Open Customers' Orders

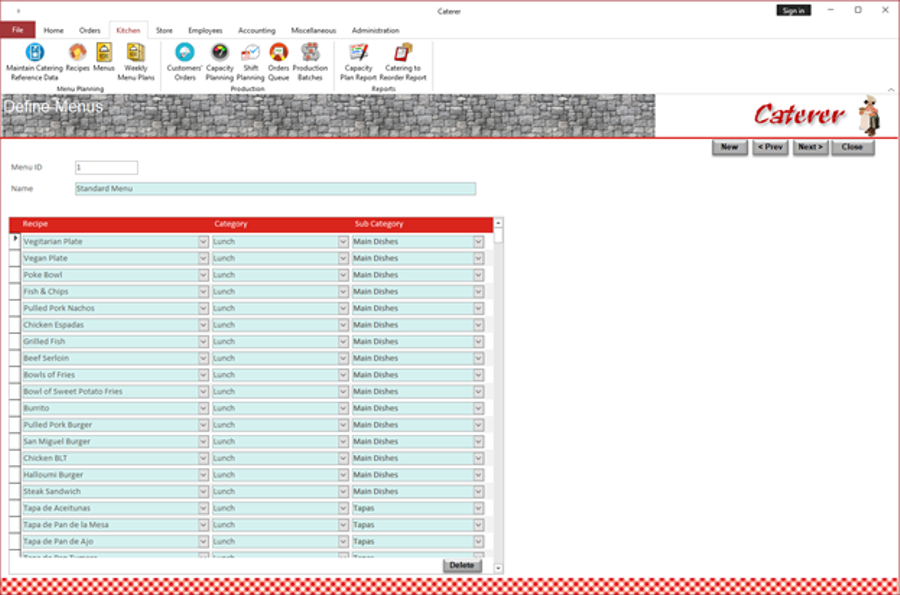click(184, 62)
